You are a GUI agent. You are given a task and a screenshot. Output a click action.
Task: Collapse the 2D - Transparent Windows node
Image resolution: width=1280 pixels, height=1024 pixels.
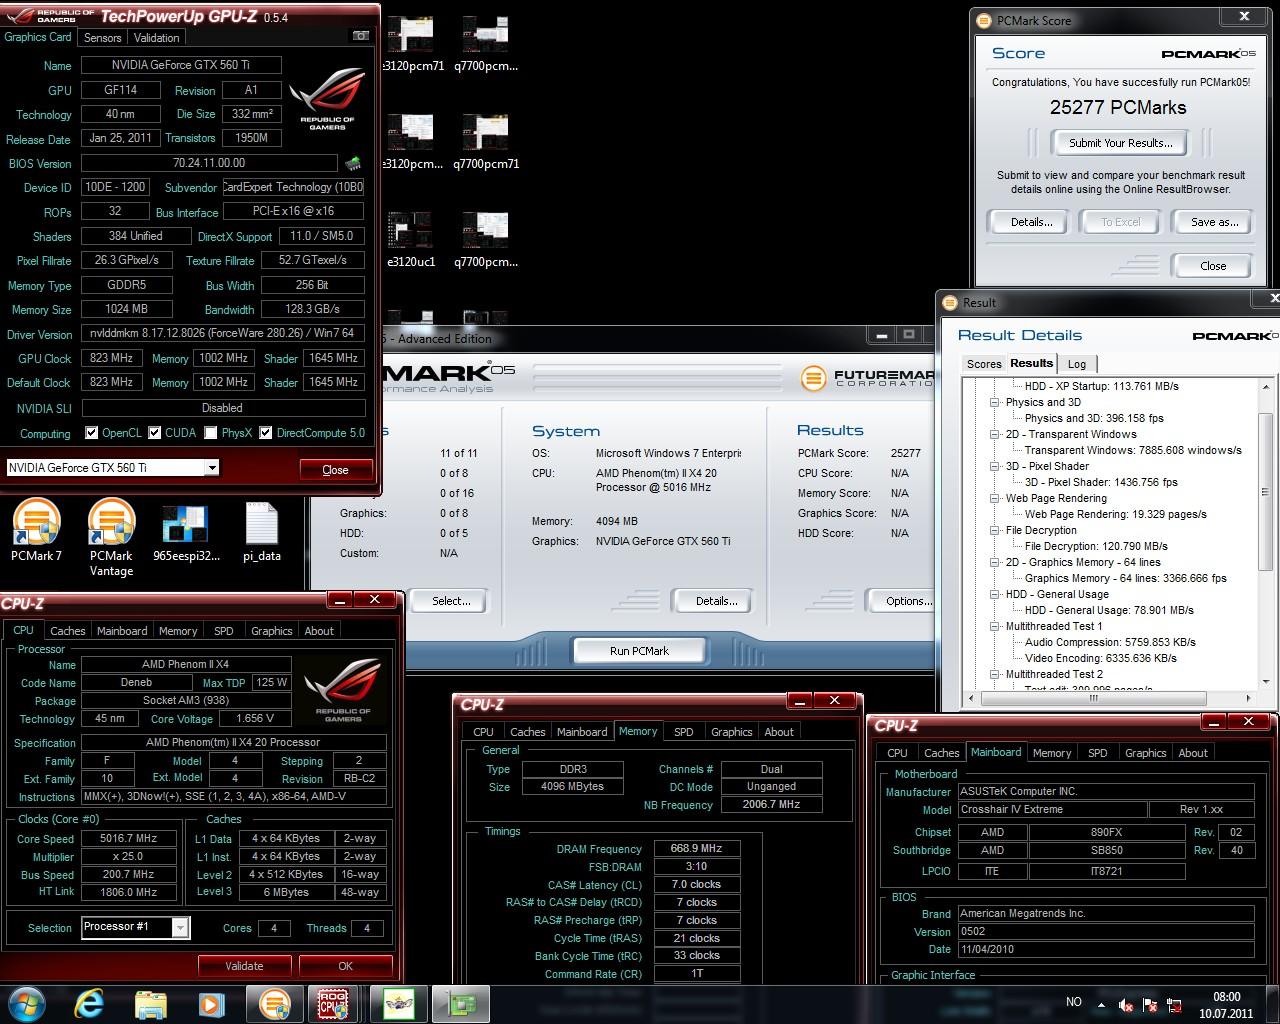(x=995, y=434)
